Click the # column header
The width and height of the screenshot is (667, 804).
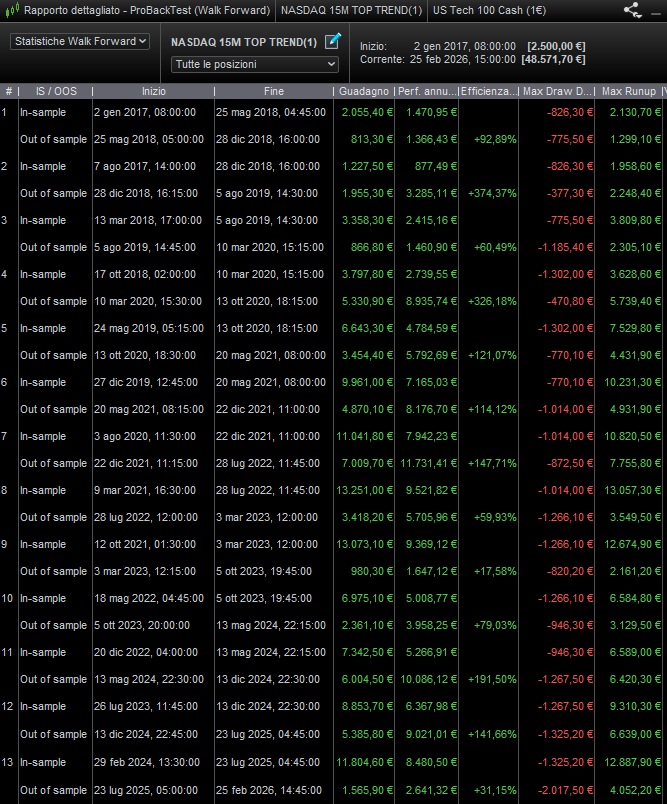(x=9, y=91)
